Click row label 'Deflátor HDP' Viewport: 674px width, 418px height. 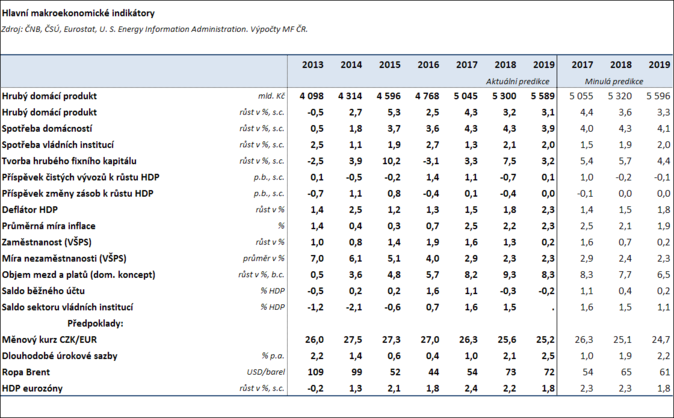tap(30, 210)
